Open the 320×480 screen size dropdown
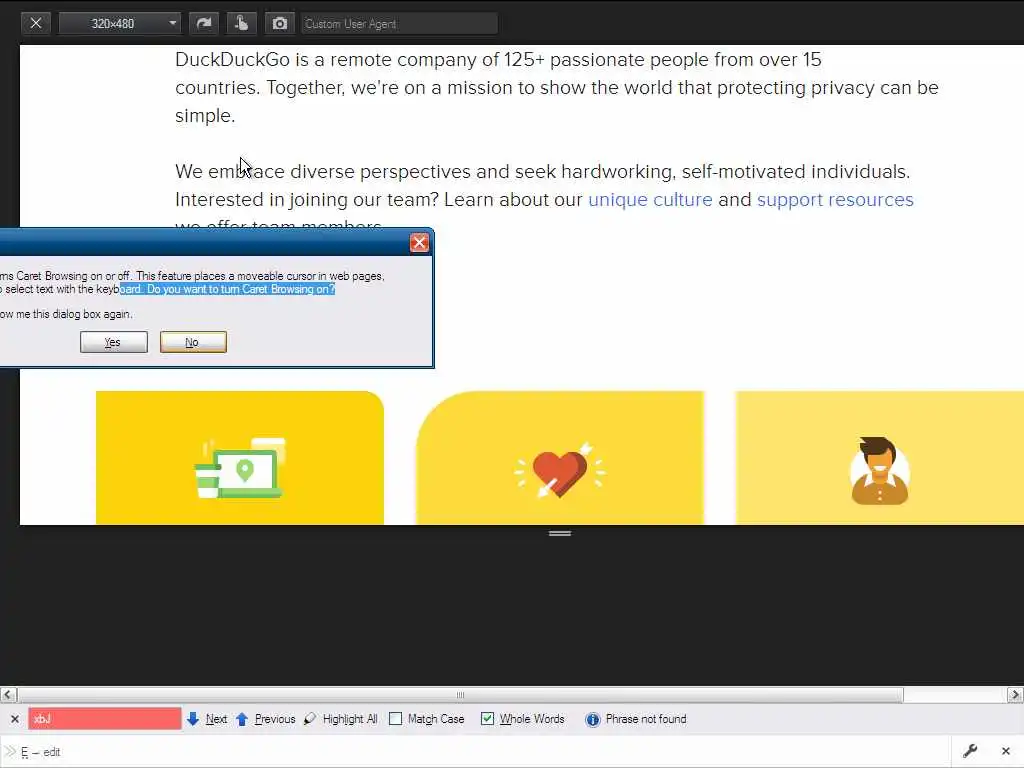Viewport: 1024px width, 768px height. 120,24
